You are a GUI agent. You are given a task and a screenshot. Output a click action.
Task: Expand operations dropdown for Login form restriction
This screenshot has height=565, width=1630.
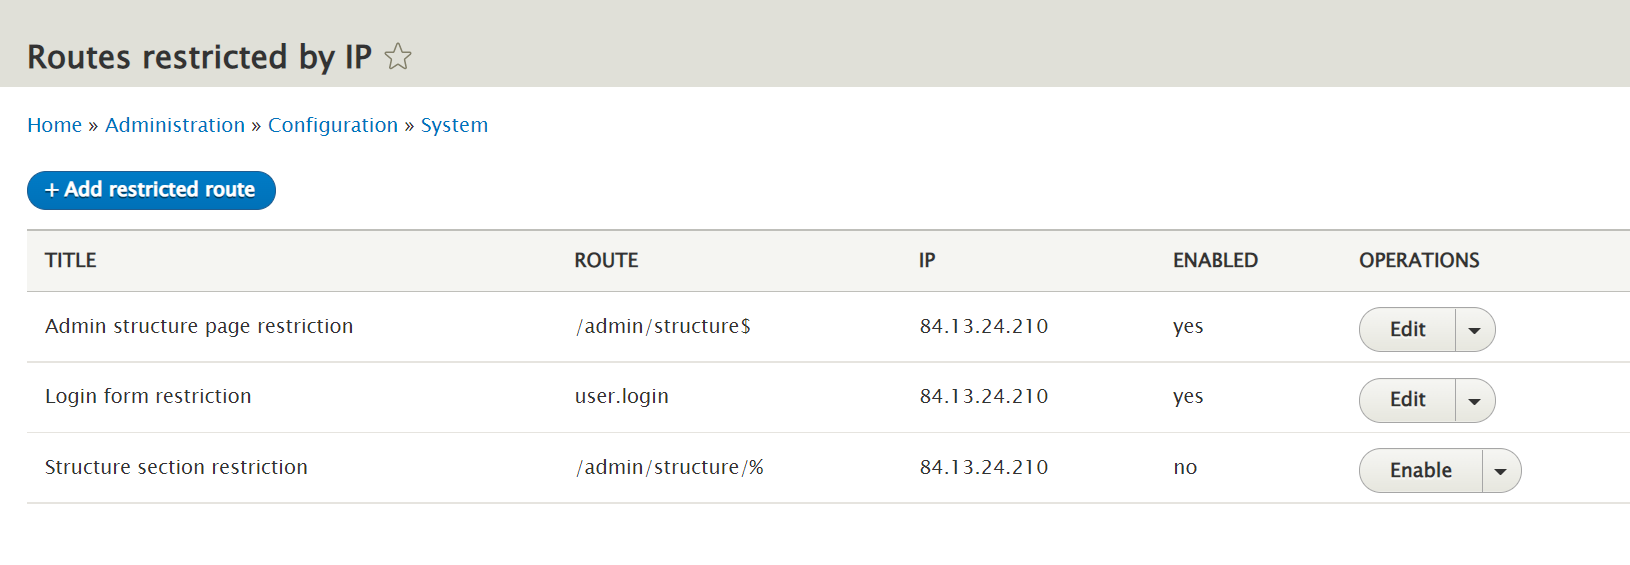click(1475, 401)
